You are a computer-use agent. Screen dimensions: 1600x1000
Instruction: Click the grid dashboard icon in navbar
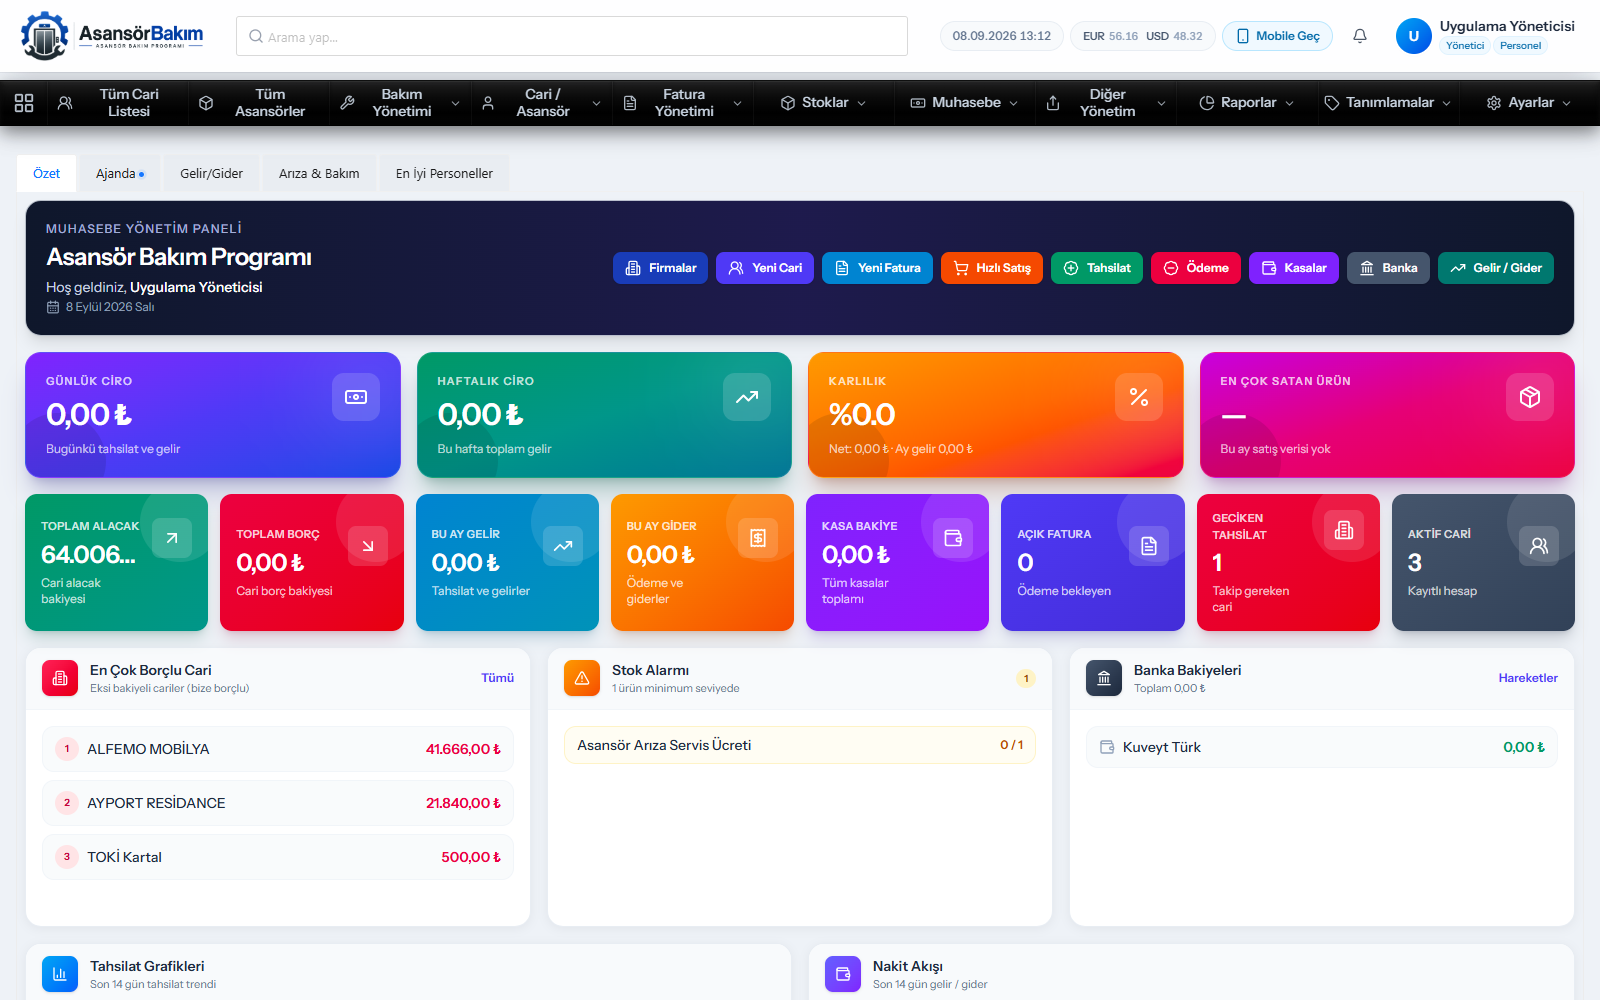pyautogui.click(x=24, y=103)
